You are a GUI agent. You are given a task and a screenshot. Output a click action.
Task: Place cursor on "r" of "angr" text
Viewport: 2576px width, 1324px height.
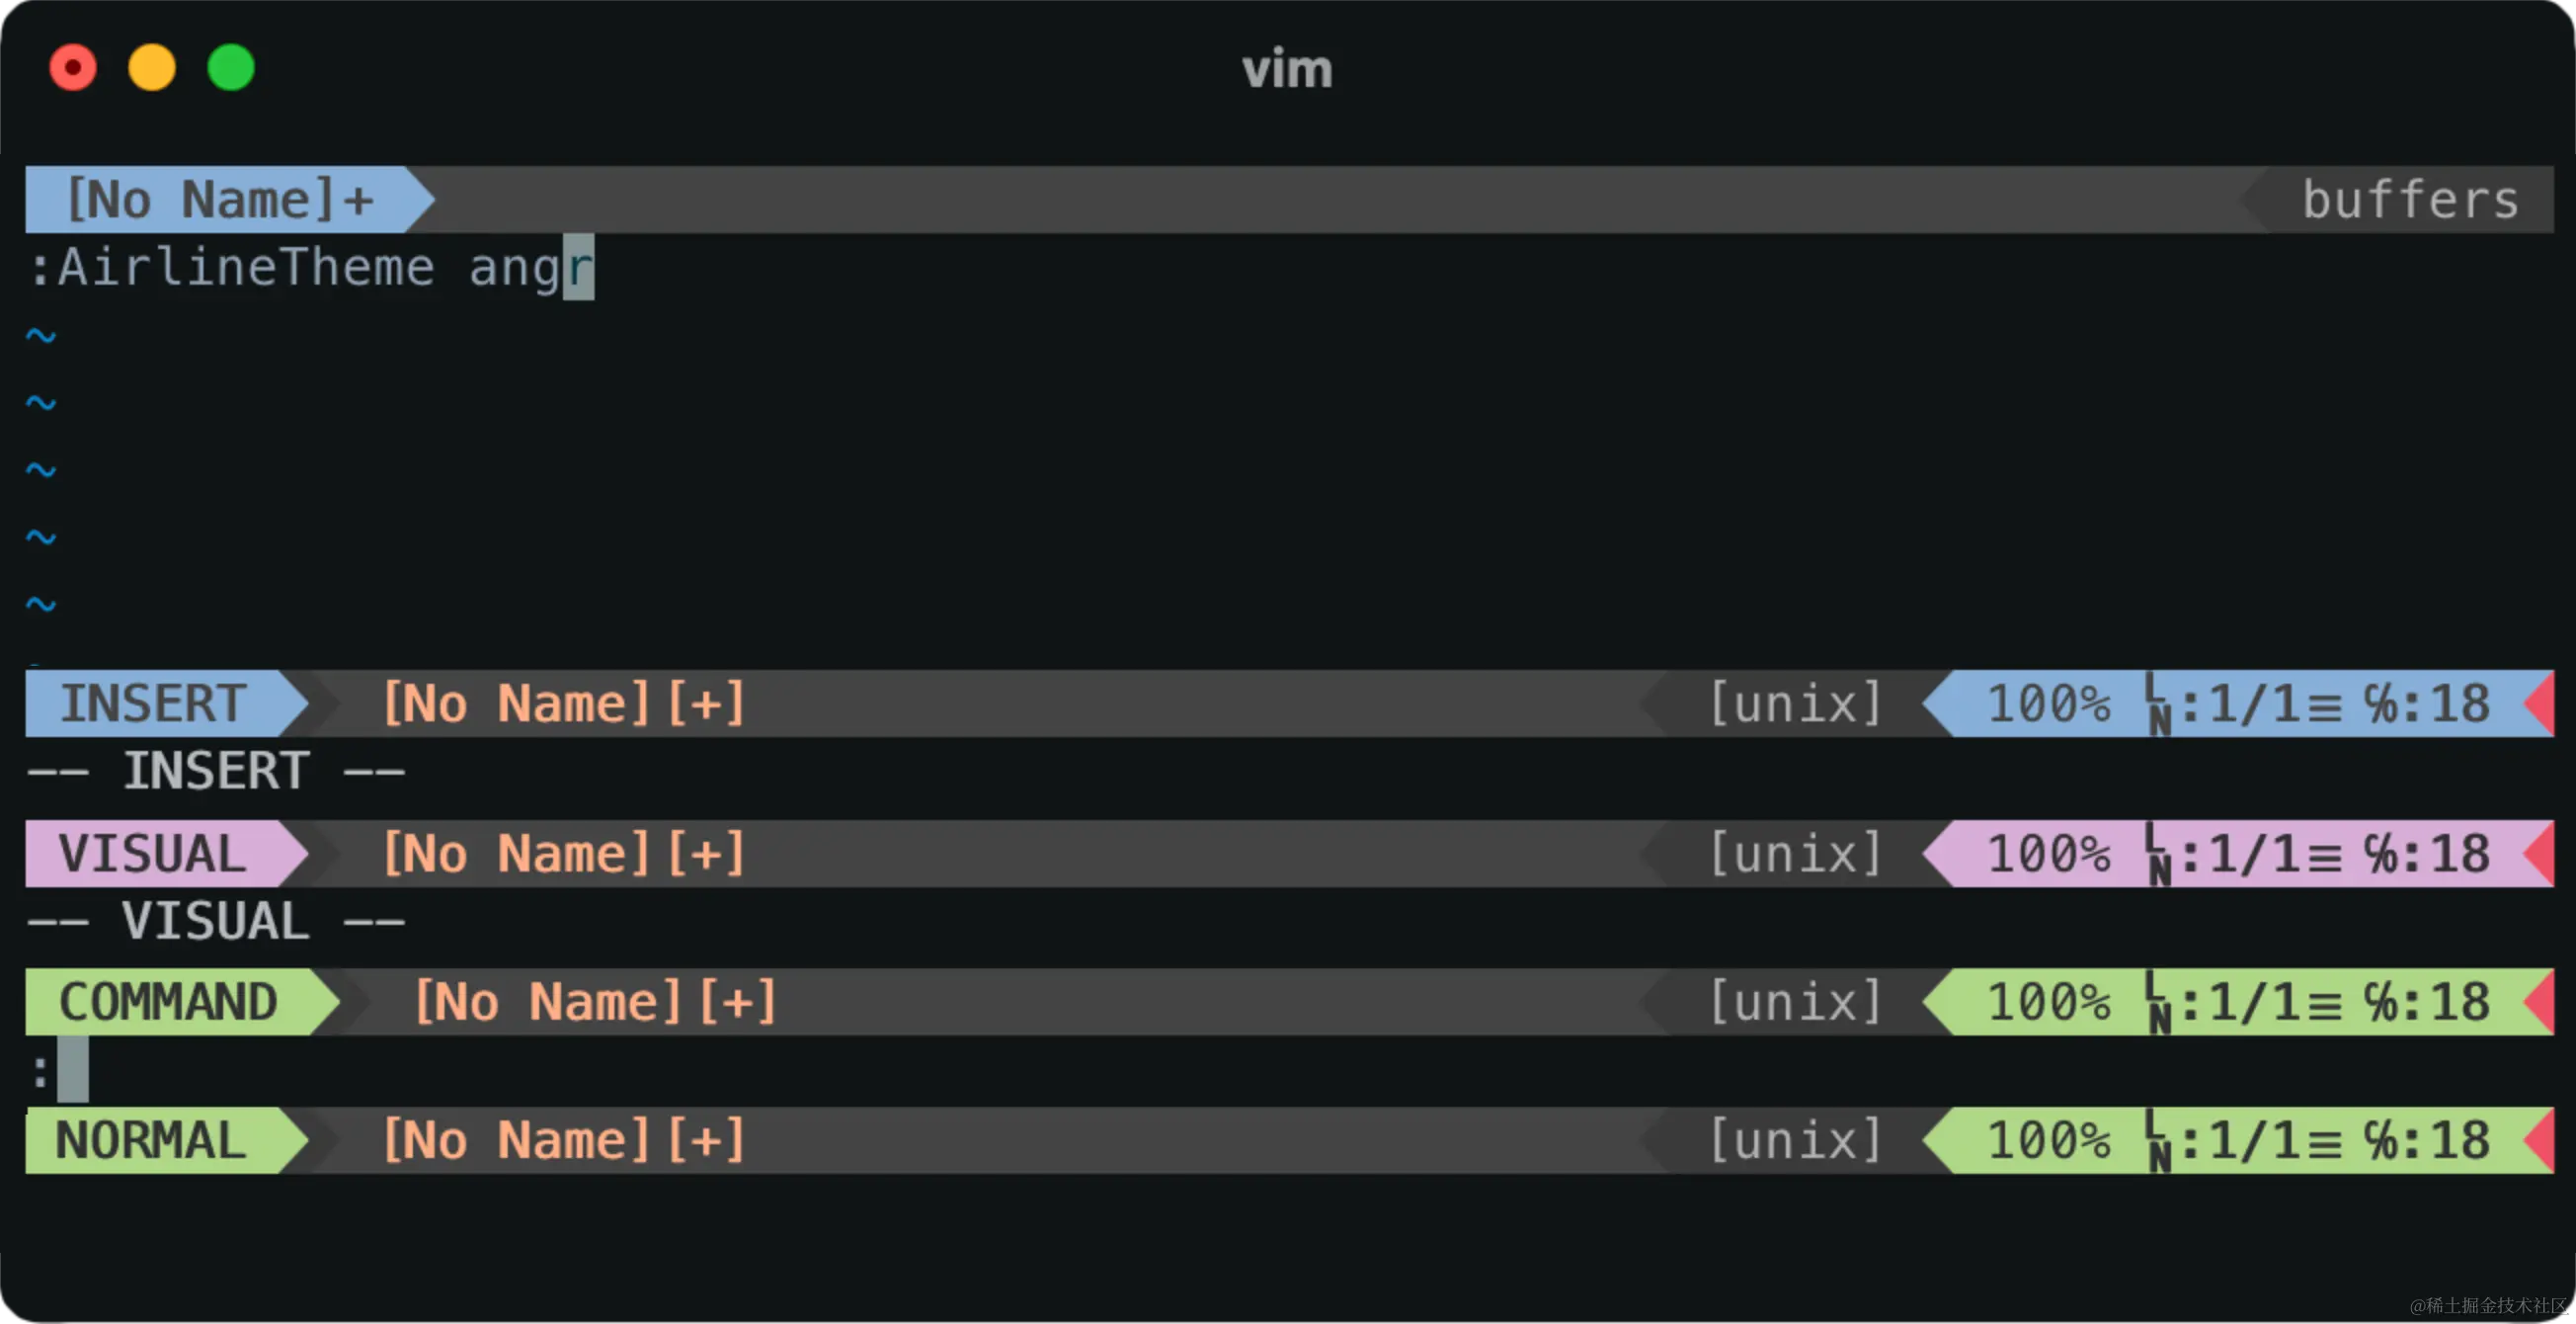(579, 268)
